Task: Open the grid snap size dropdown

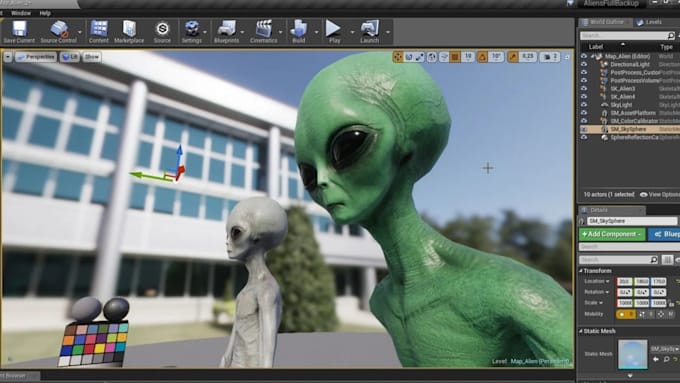Action: (468, 57)
